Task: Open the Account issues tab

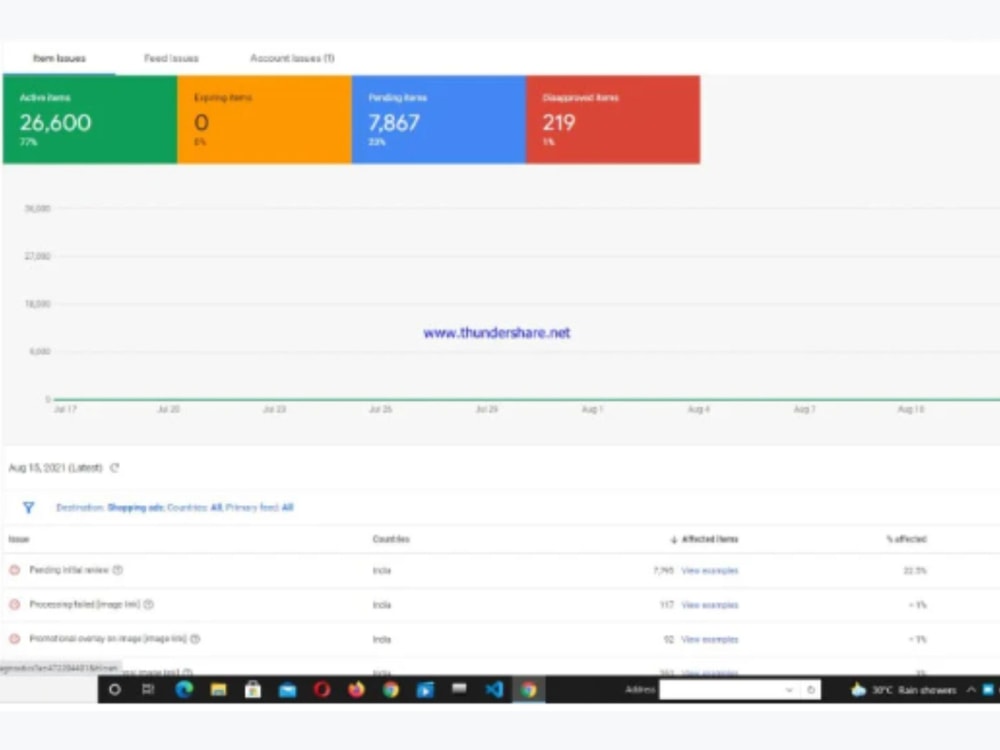Action: pos(292,58)
